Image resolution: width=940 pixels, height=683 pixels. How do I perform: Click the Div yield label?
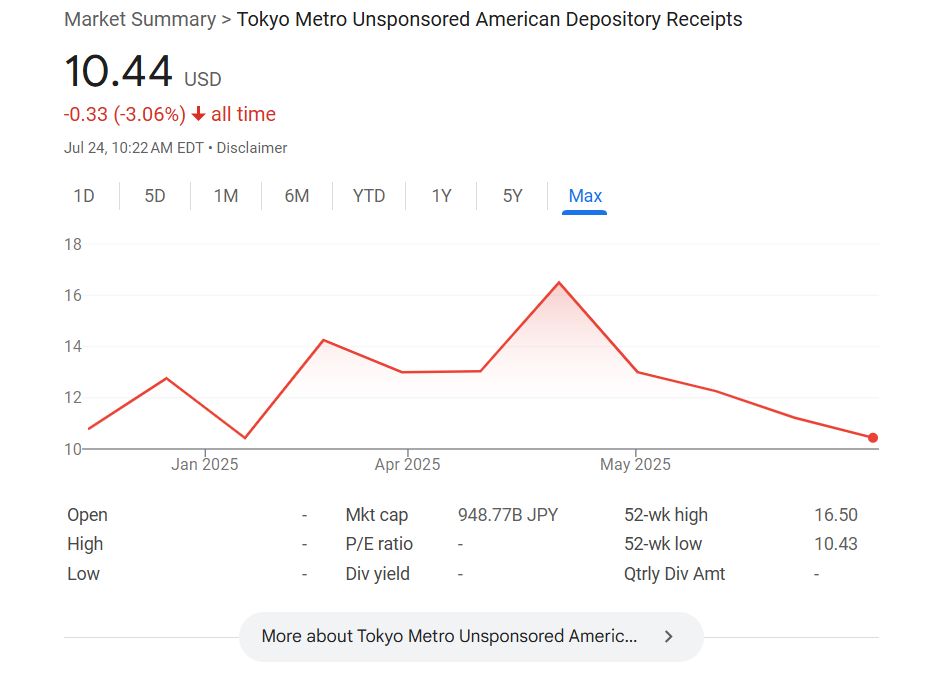point(378,574)
